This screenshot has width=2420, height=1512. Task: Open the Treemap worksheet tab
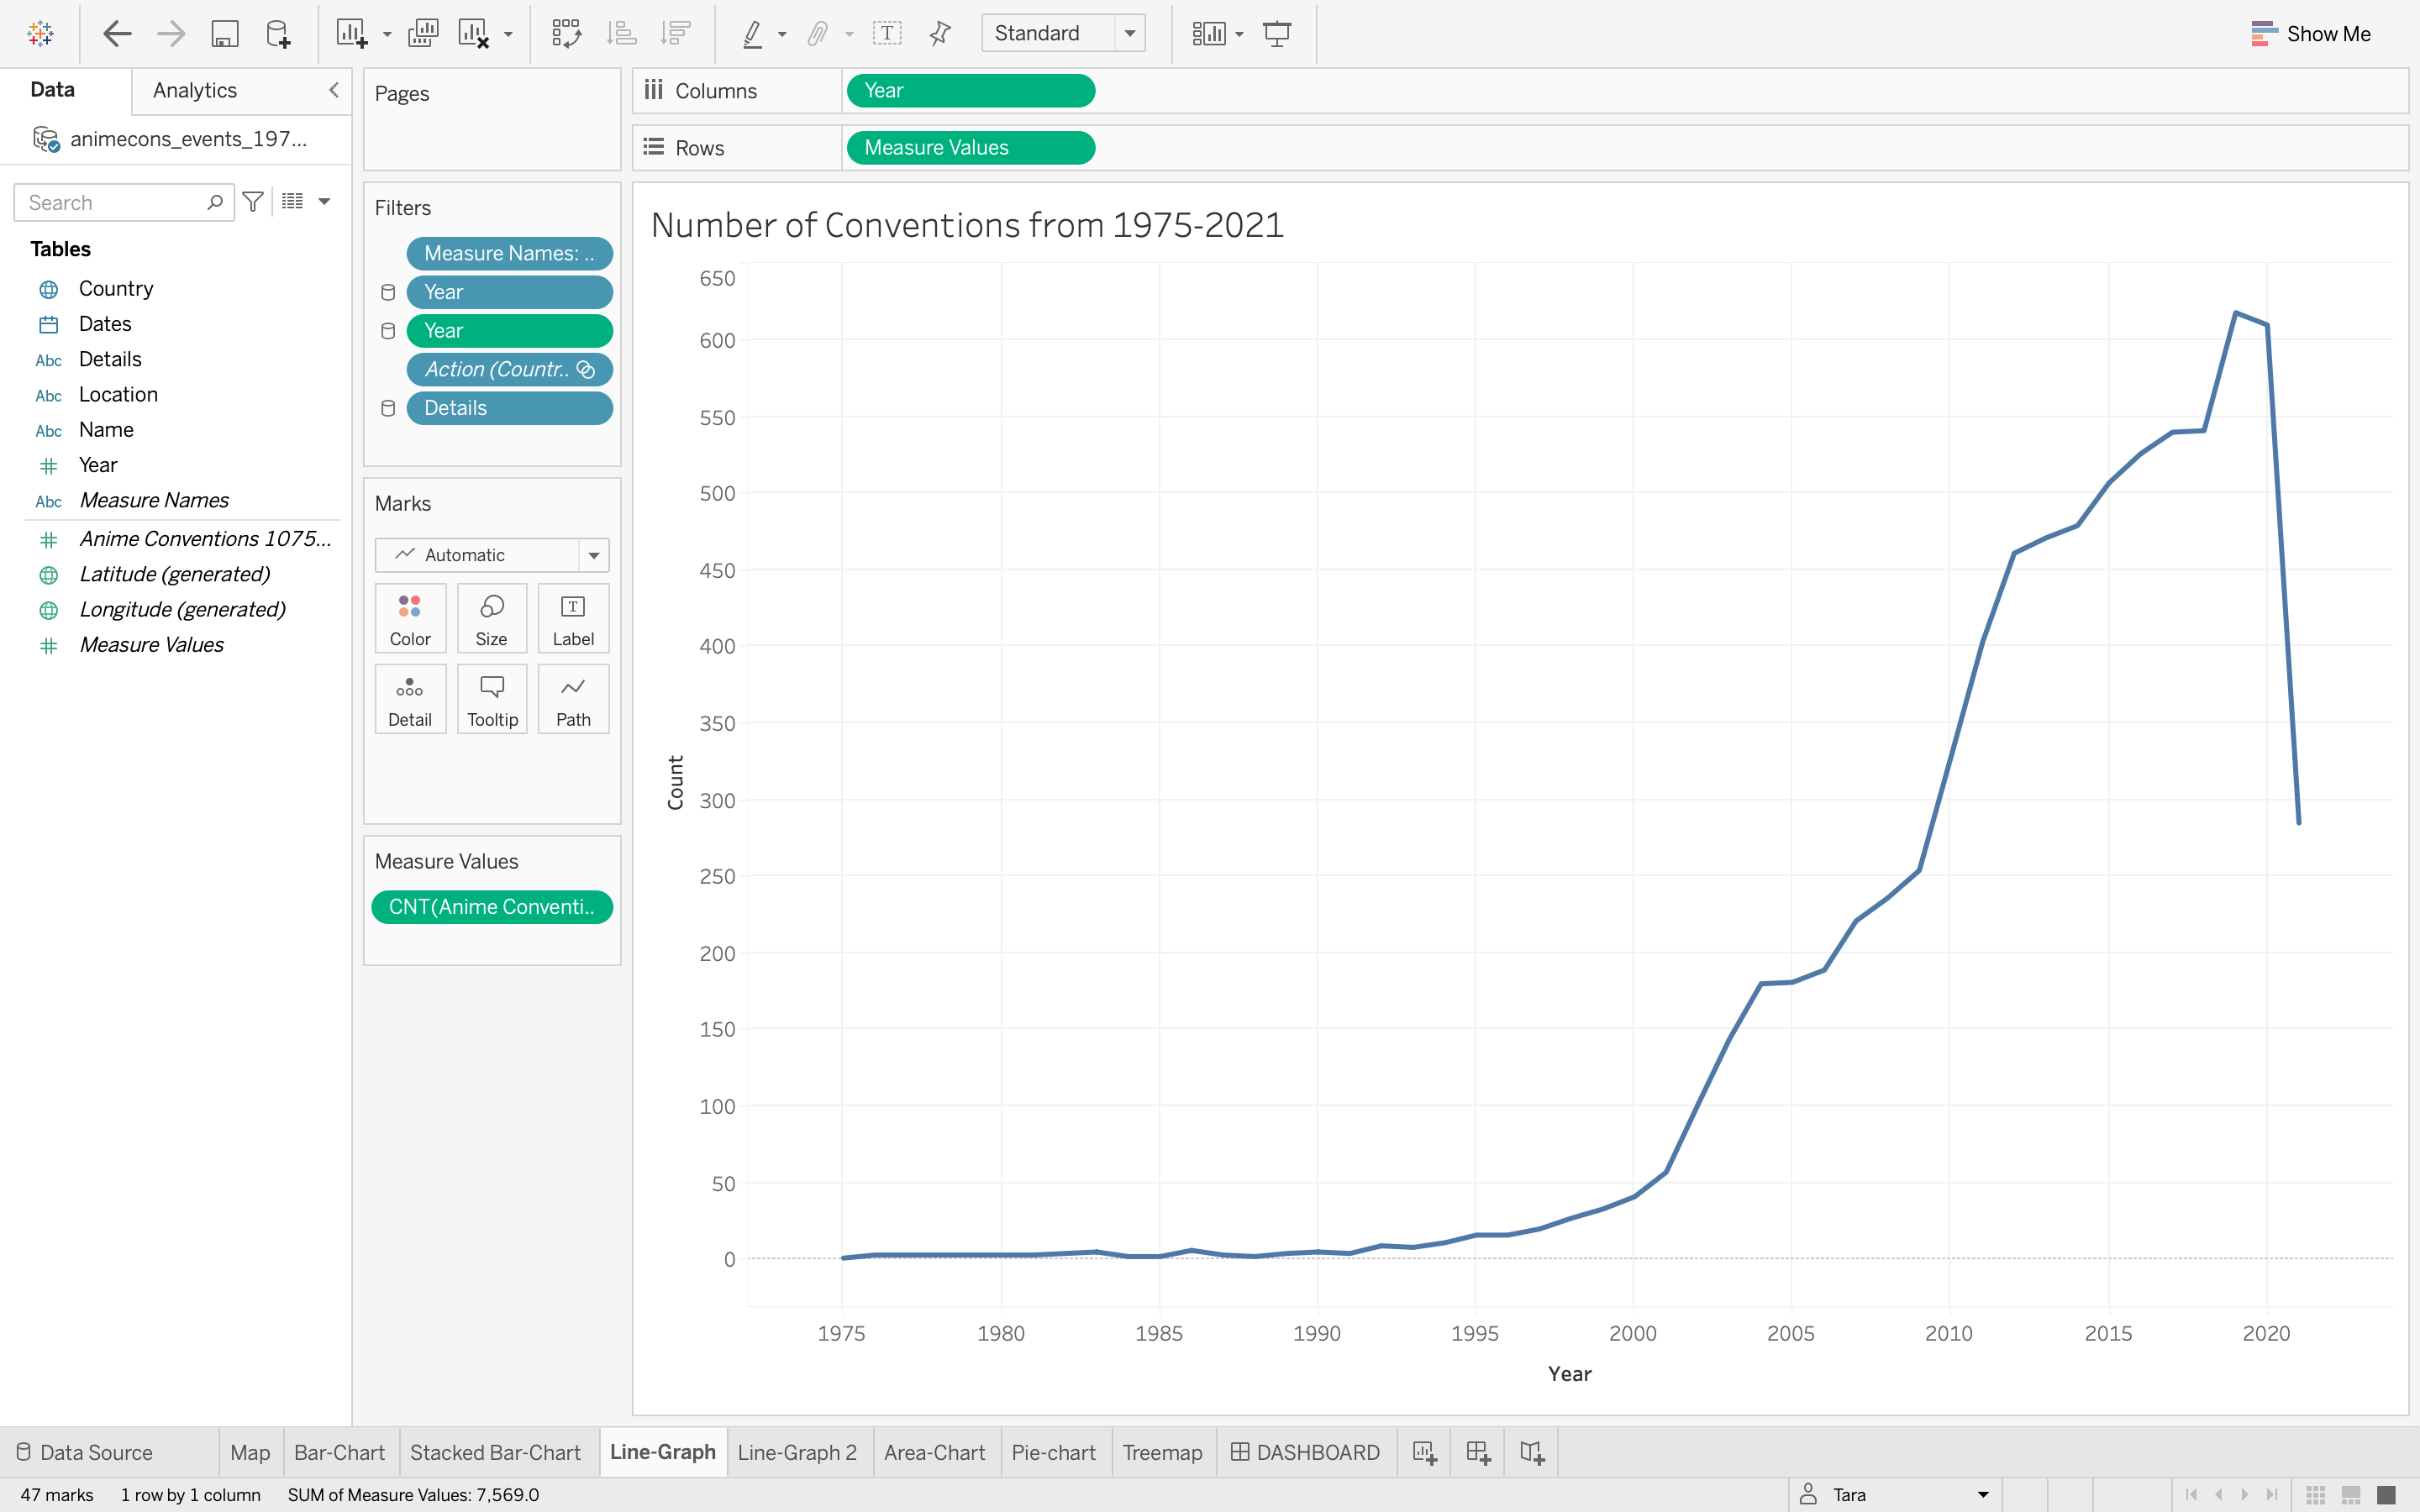[x=1162, y=1452]
